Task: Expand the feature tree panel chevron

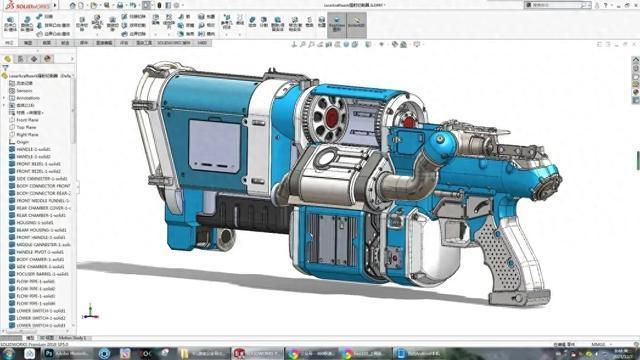Action: 72,59
